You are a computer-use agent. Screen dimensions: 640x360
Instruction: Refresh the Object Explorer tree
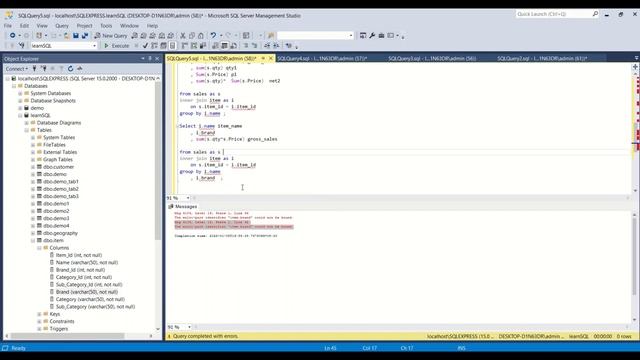click(x=70, y=69)
